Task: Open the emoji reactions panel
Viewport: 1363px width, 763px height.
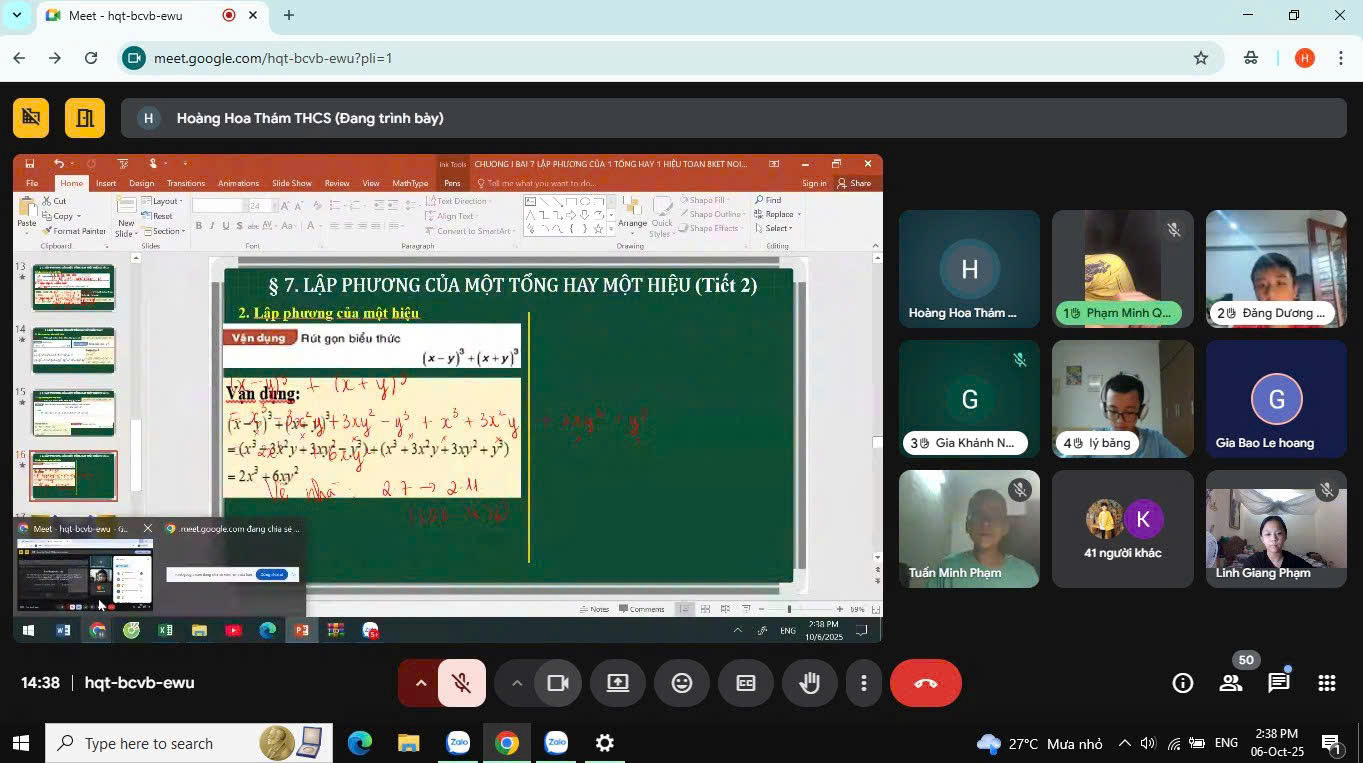Action: [682, 683]
